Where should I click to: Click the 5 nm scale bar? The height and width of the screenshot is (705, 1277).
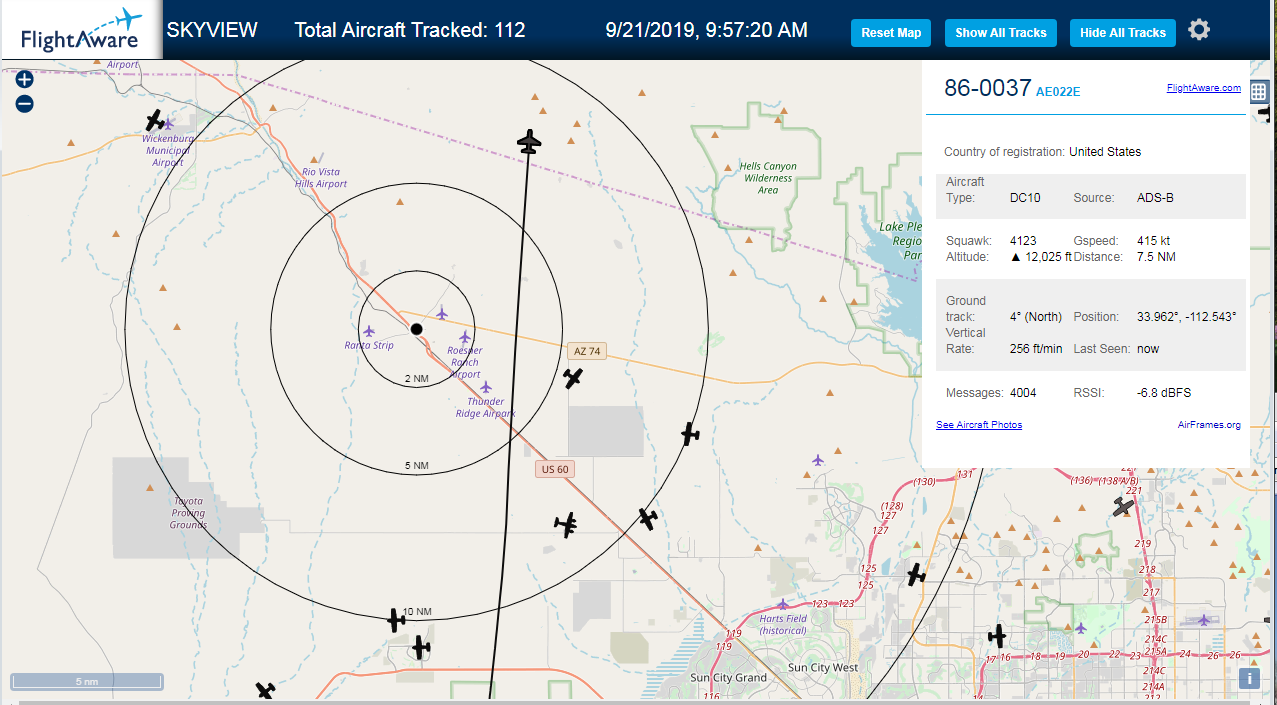pos(87,682)
